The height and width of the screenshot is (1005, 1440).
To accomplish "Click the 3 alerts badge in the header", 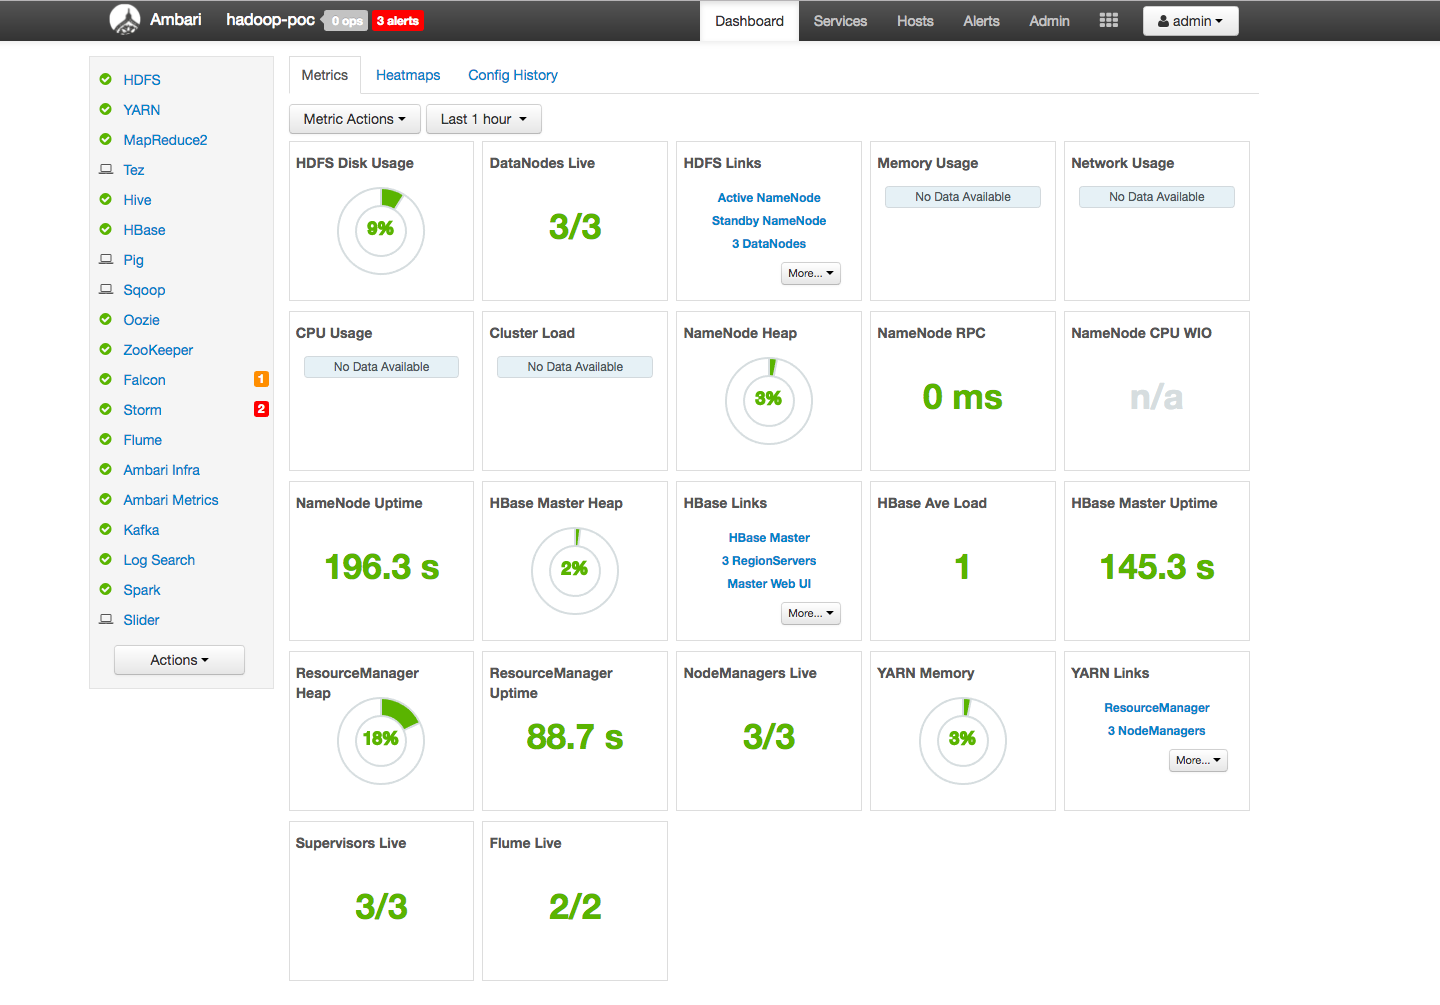I will [x=397, y=20].
